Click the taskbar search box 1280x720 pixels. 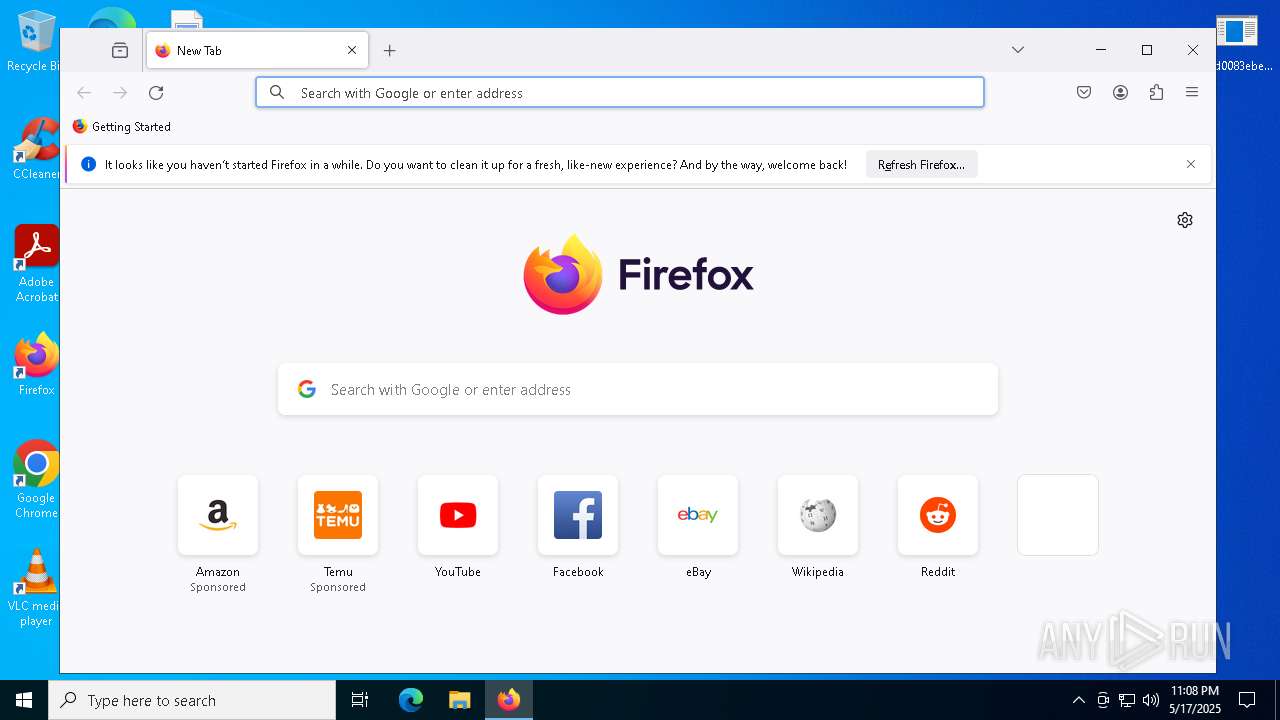[192, 700]
